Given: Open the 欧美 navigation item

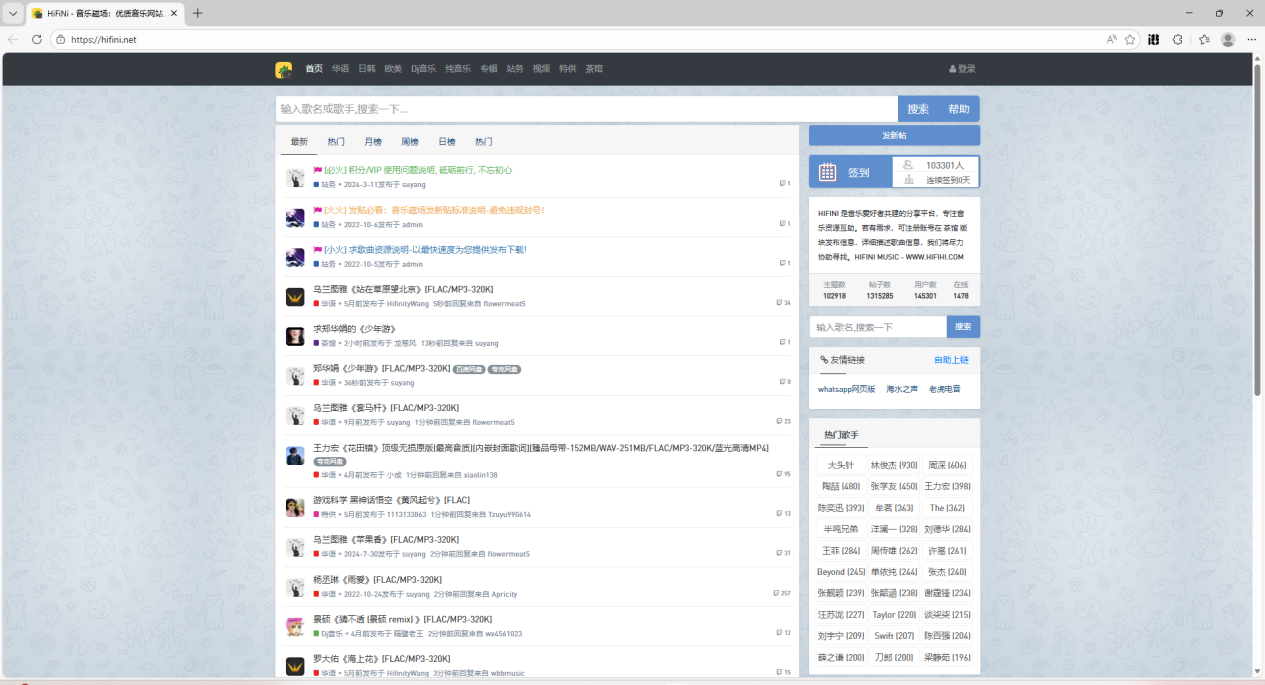Looking at the screenshot, I should [393, 69].
